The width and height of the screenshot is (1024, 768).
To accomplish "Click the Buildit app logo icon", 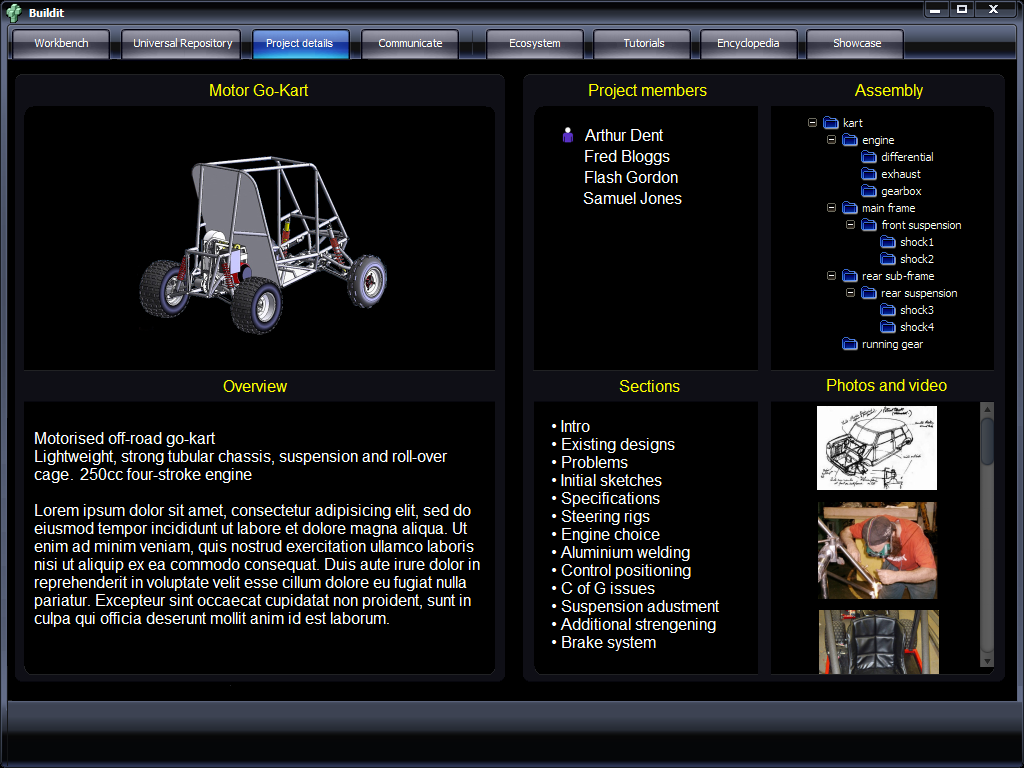I will 13,12.
